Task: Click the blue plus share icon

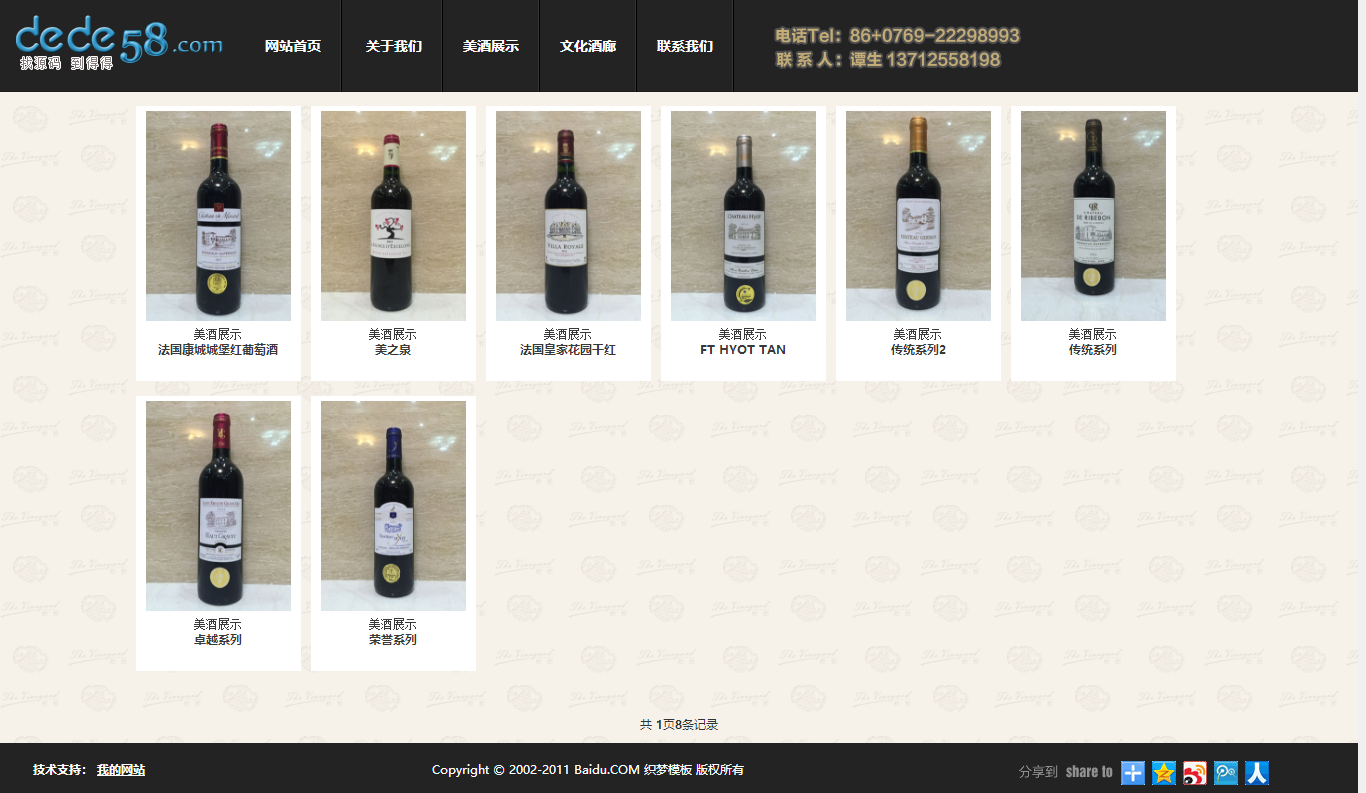Action: [x=1133, y=772]
